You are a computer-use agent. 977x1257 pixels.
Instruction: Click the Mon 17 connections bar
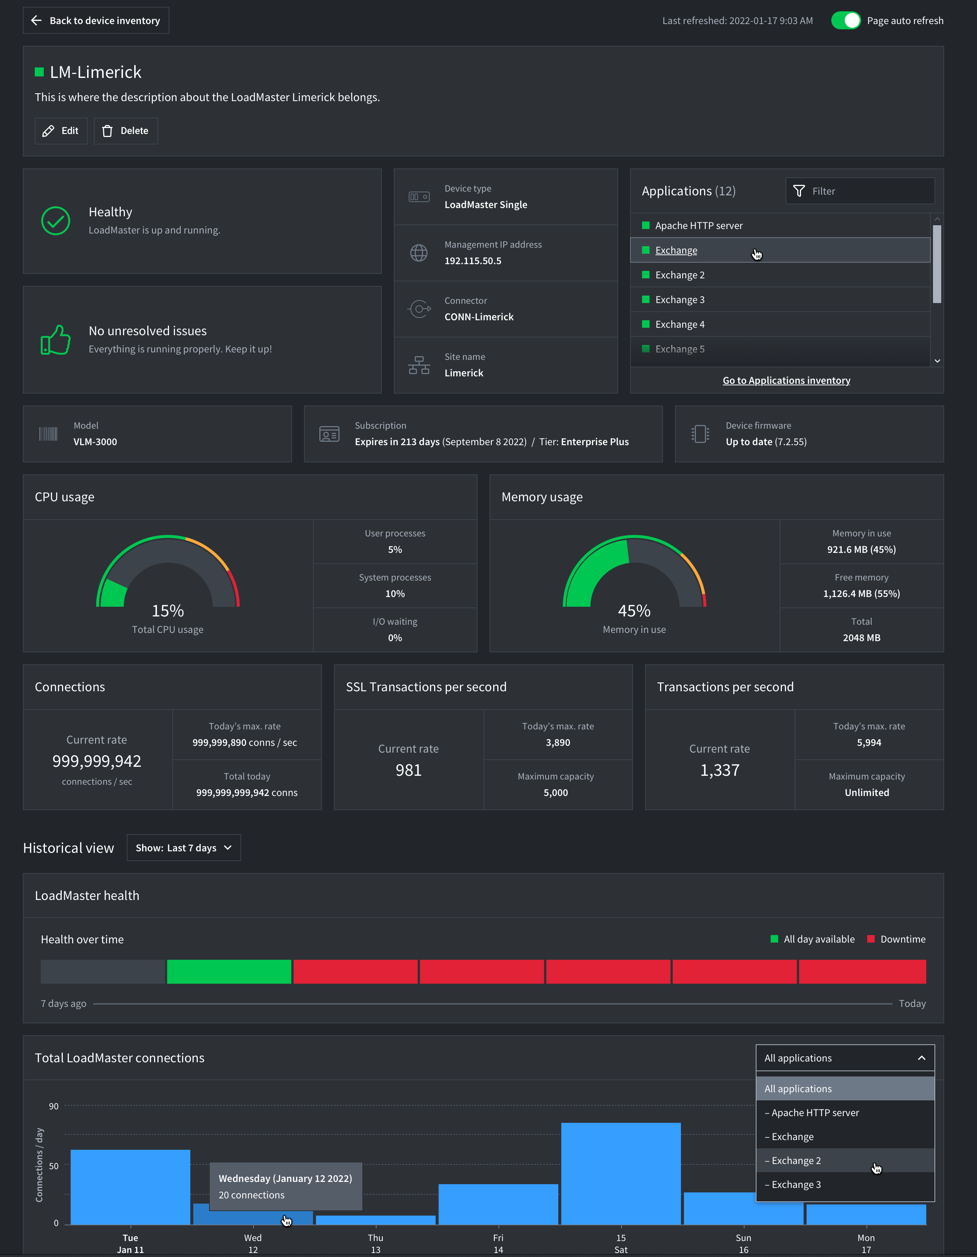pos(866,1214)
